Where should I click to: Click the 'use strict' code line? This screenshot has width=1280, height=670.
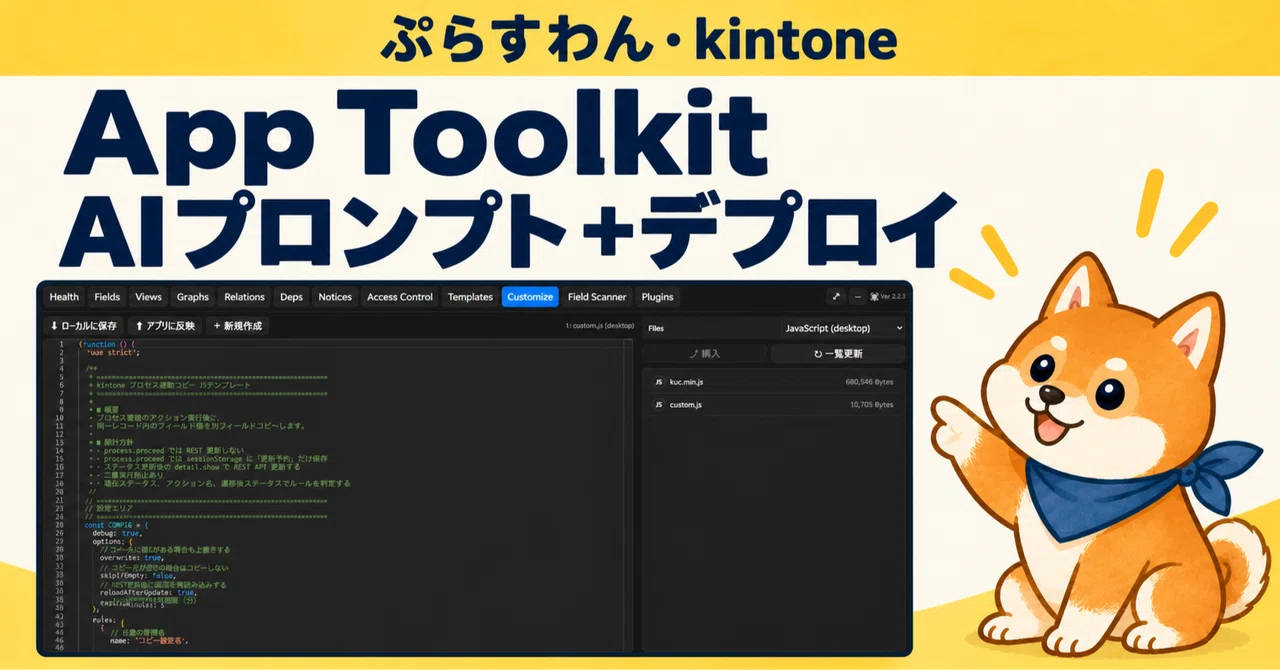[x=113, y=352]
